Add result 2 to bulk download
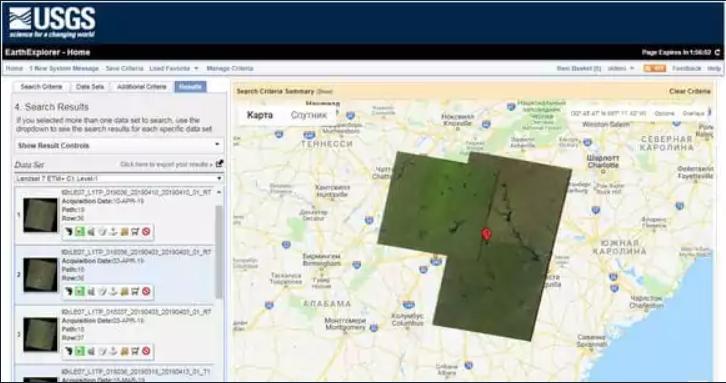This screenshot has height=383, width=726. point(124,291)
